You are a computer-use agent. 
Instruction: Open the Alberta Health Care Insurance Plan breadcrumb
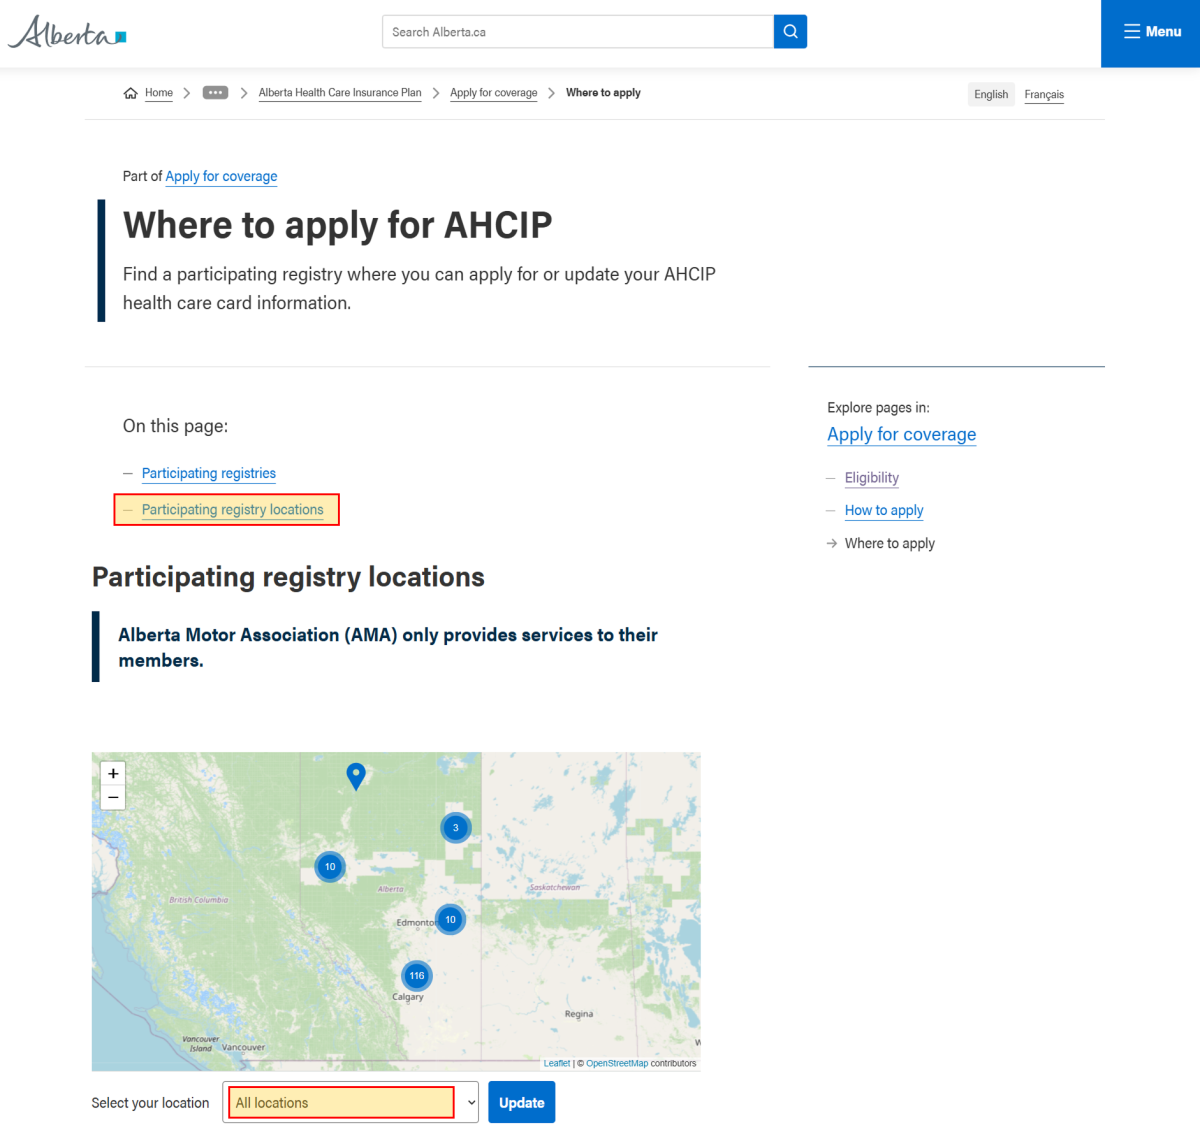340,92
